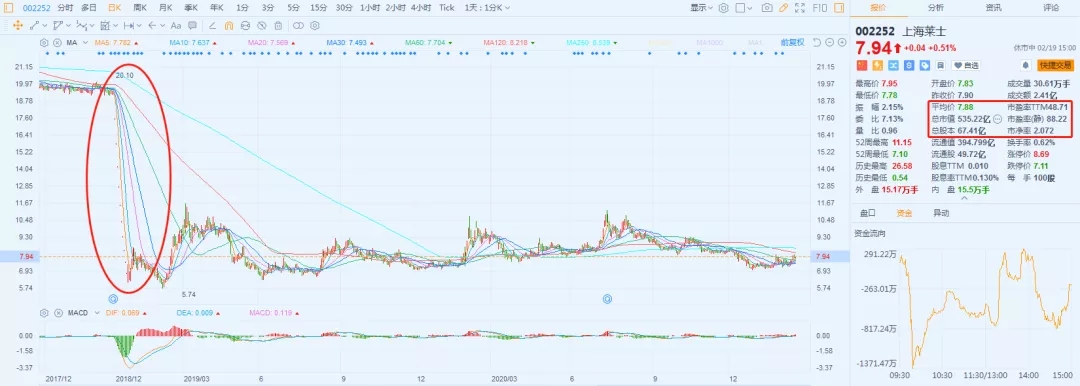Image resolution: width=1080 pixels, height=386 pixels.
Task: Select the arrow annotation tool
Action: click(152, 26)
